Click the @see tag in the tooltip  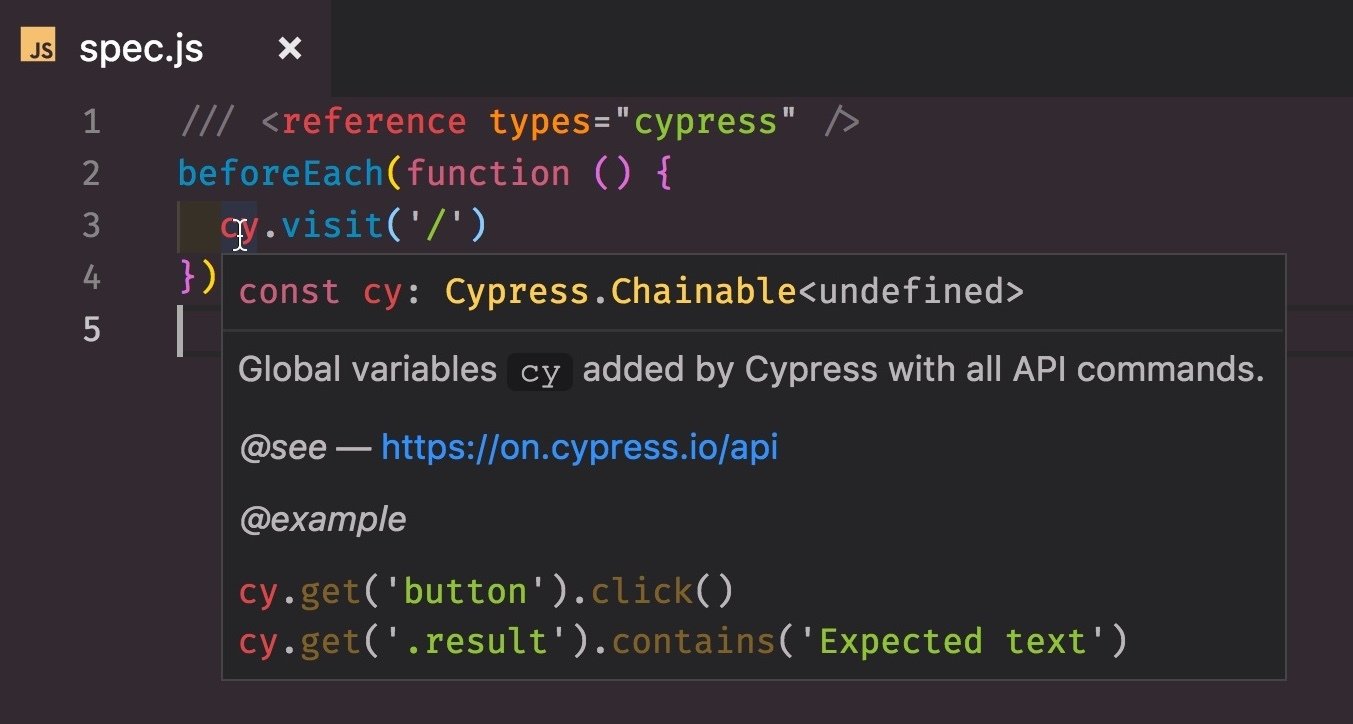283,447
